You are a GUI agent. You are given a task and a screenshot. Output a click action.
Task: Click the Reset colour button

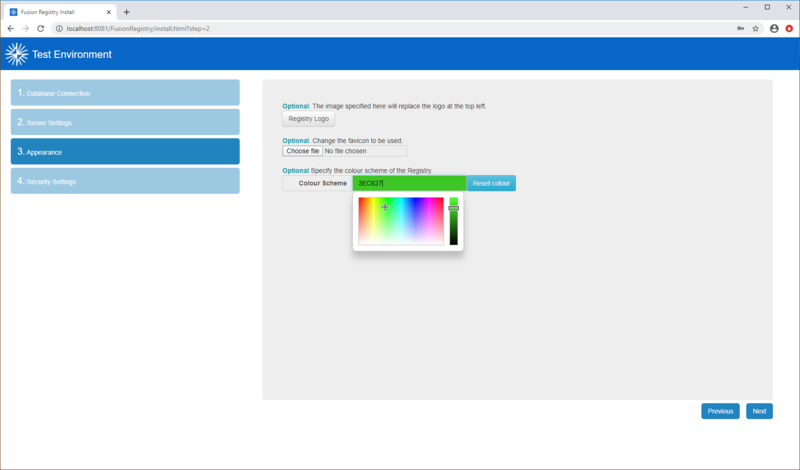(491, 183)
